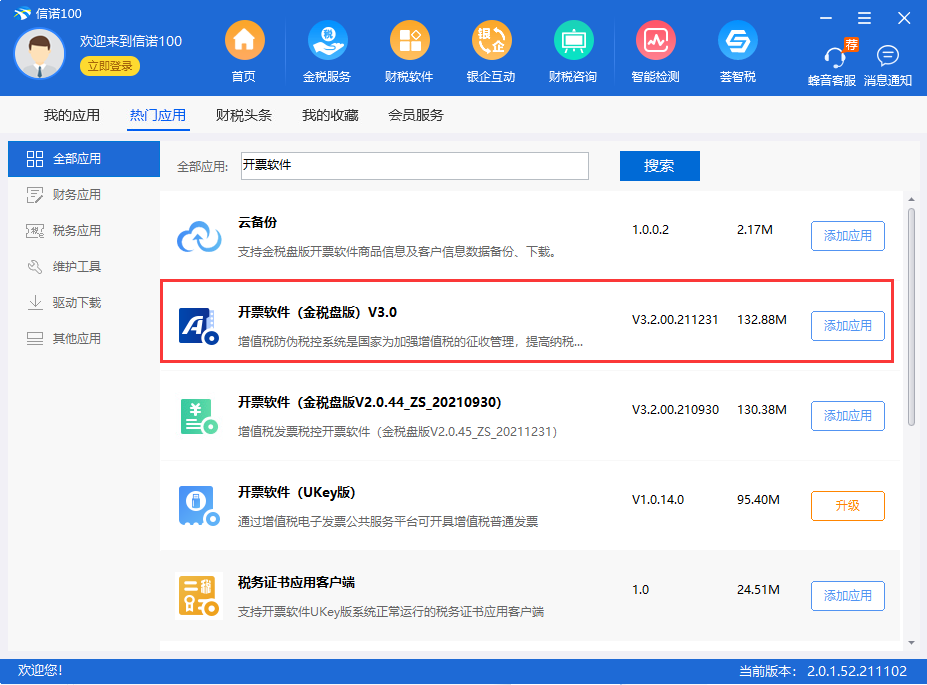Open the 财税软件 icon
This screenshot has height=685, width=927.
pos(409,40)
